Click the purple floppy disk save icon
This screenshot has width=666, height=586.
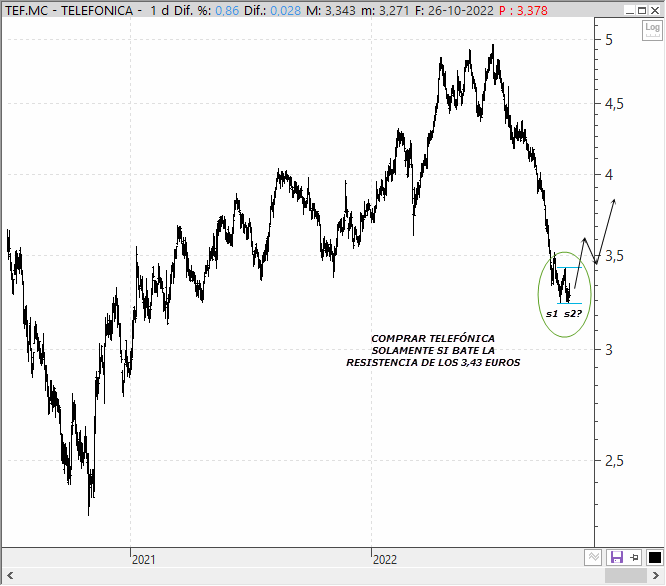tap(616, 557)
